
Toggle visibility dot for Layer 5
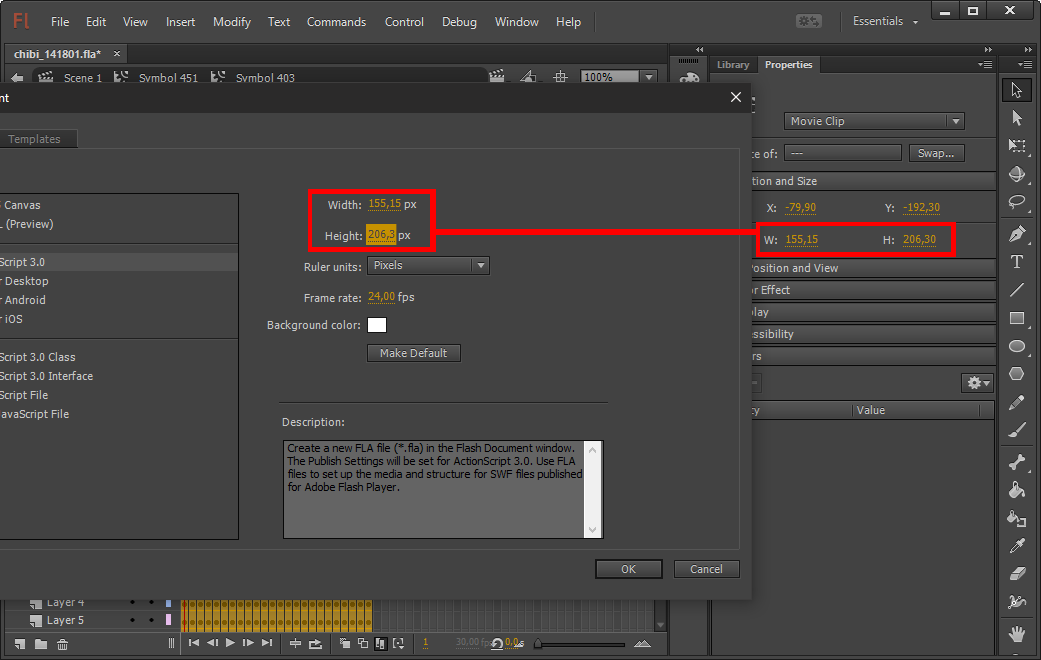pyautogui.click(x=131, y=620)
